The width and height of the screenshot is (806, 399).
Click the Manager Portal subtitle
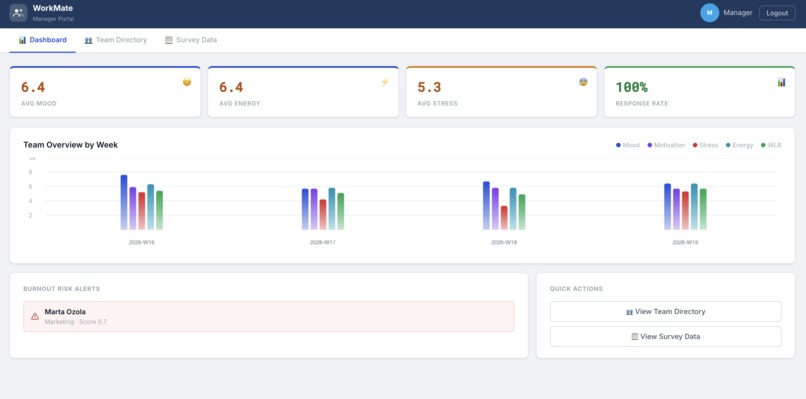coord(53,19)
